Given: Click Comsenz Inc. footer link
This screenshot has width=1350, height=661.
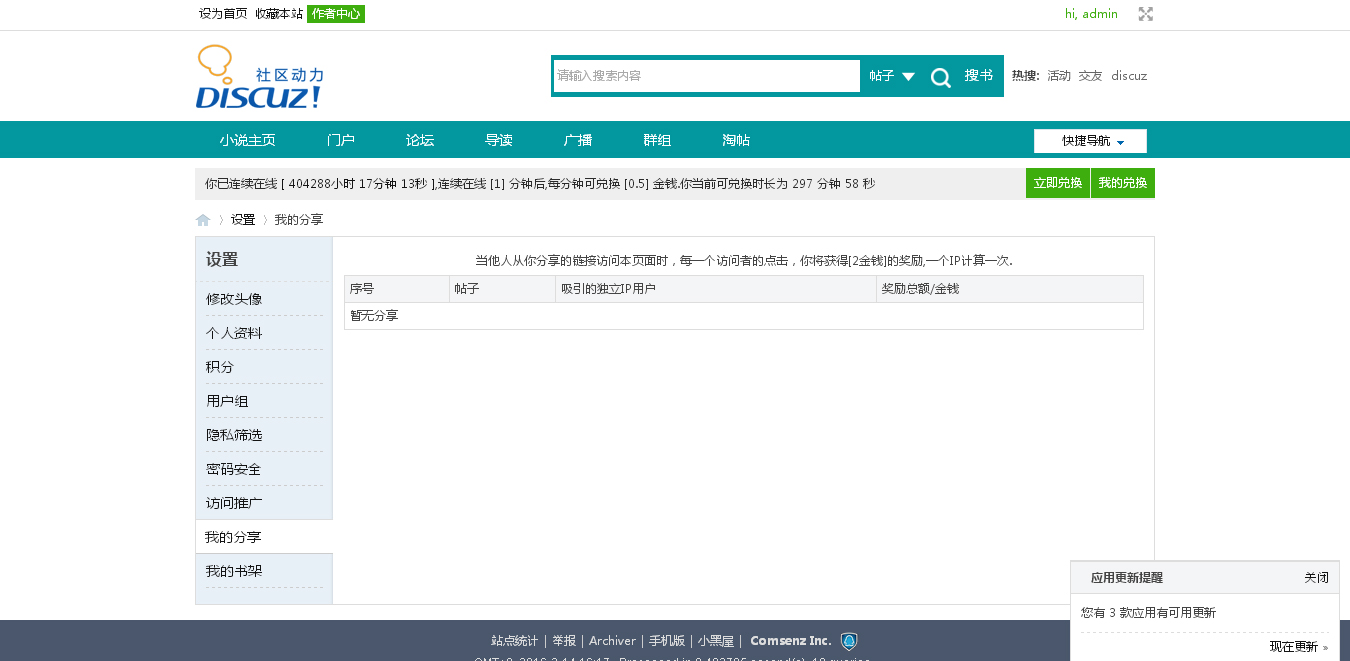Looking at the screenshot, I should (x=791, y=641).
